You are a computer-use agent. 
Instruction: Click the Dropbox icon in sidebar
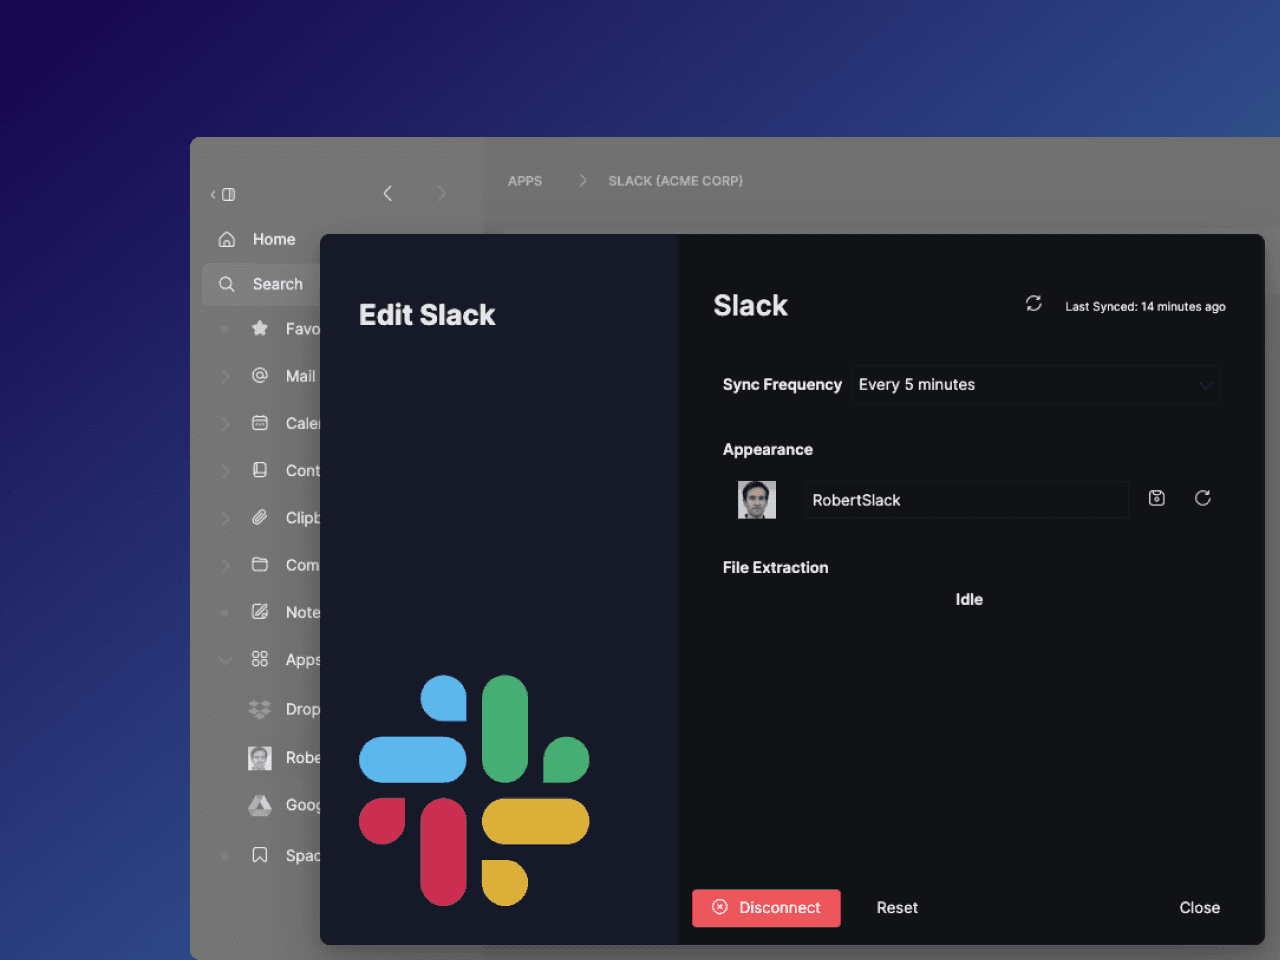[x=260, y=709]
